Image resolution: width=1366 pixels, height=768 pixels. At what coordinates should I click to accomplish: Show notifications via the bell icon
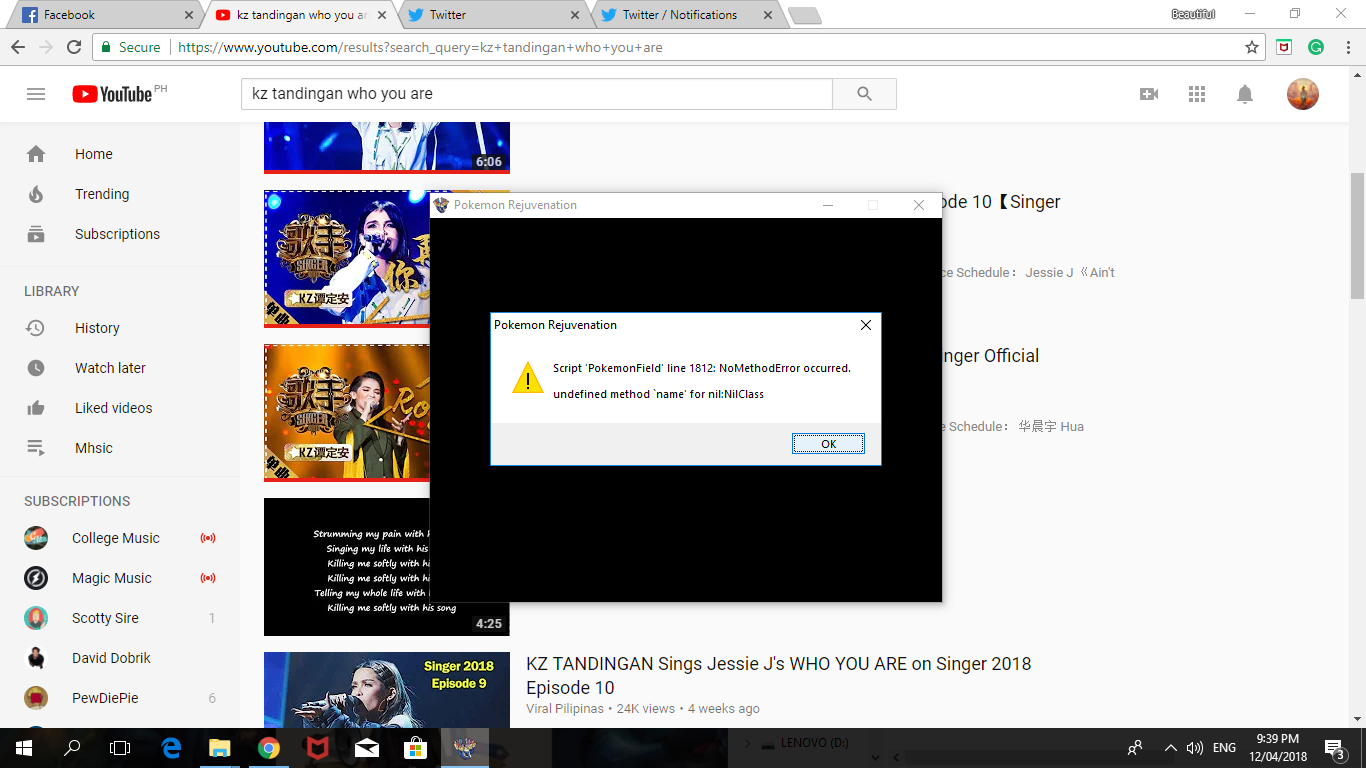point(1245,94)
